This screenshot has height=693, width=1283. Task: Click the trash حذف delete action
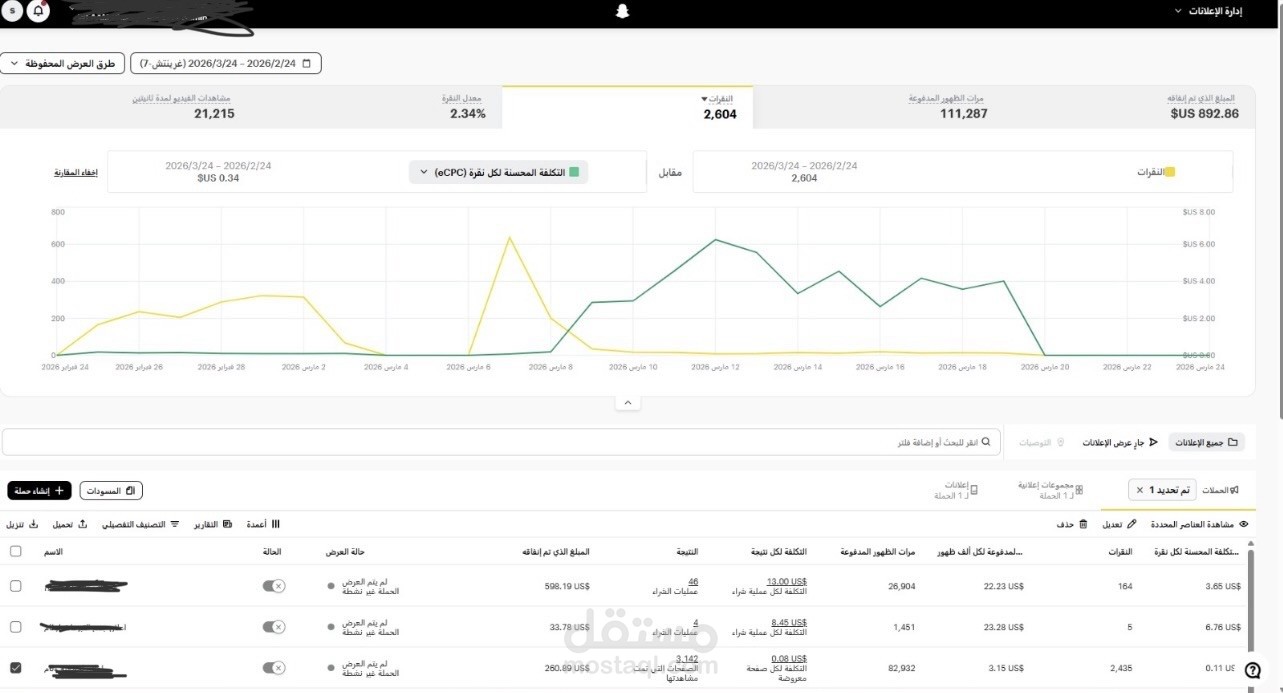1072,524
